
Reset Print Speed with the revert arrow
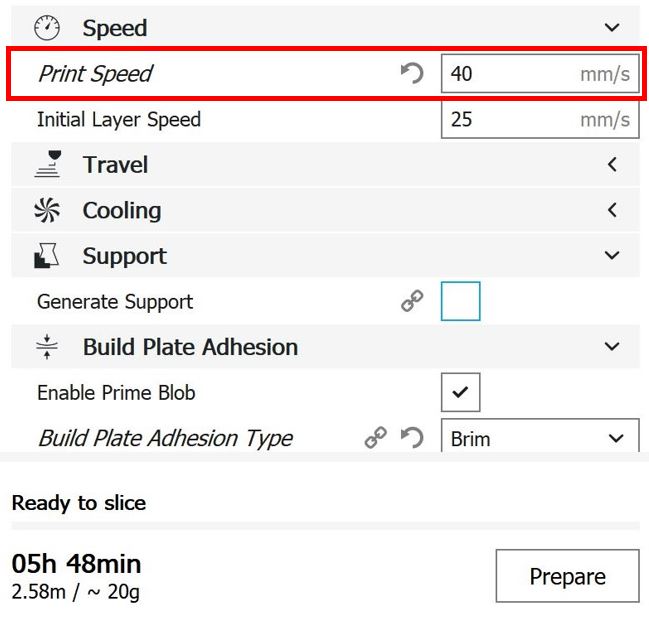pyautogui.click(x=411, y=74)
